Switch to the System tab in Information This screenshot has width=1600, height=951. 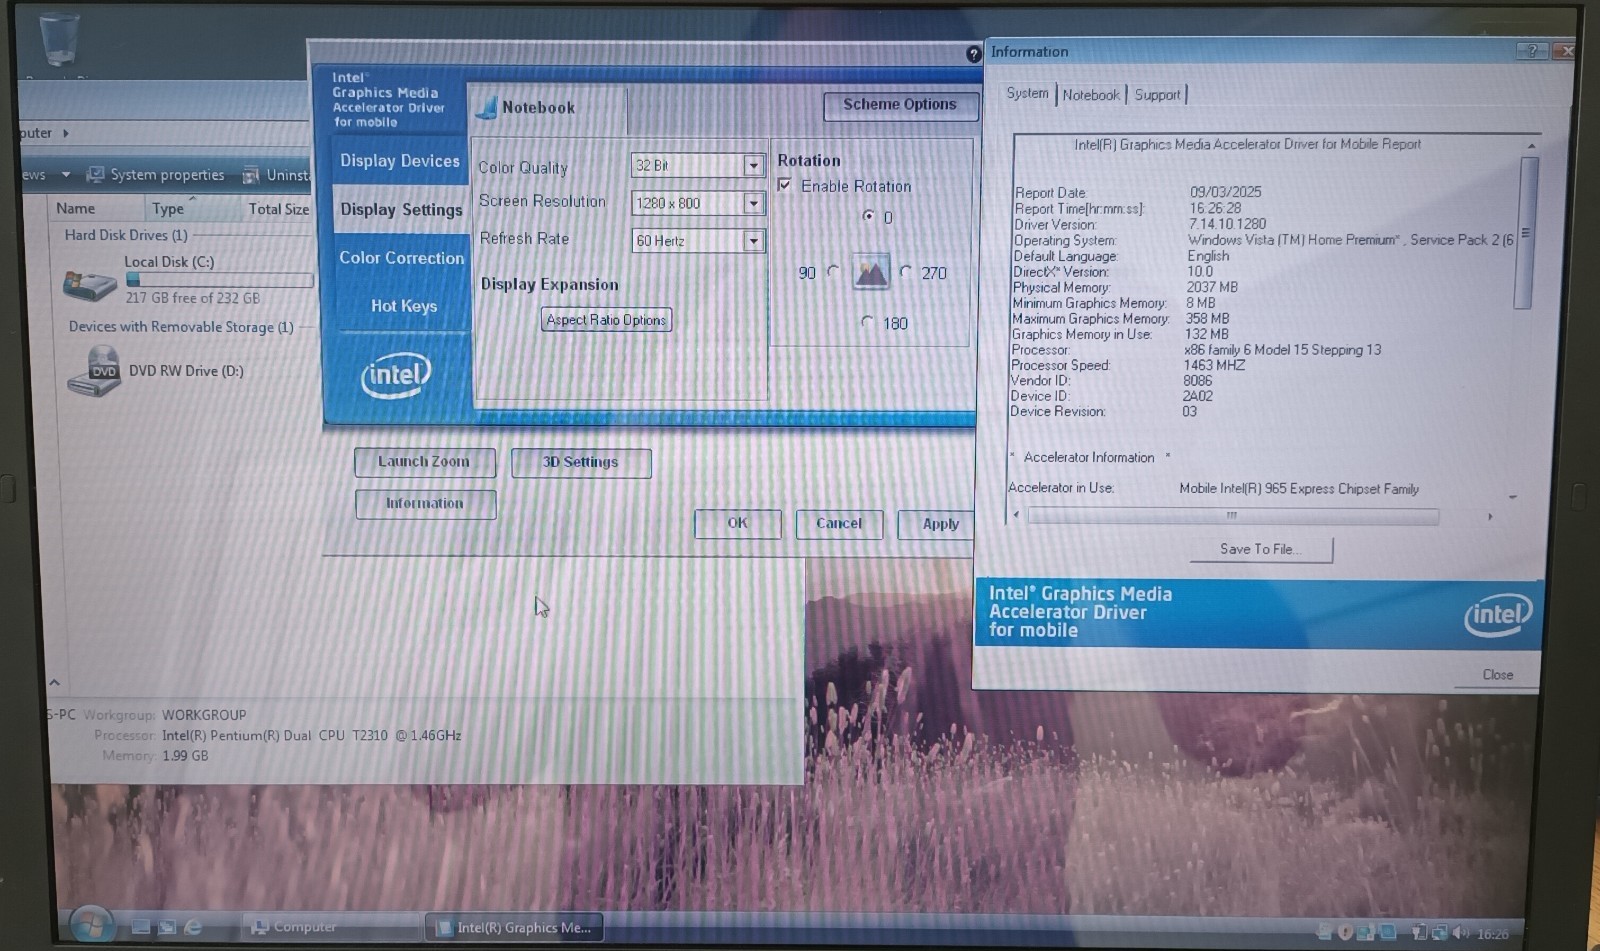coord(1028,93)
